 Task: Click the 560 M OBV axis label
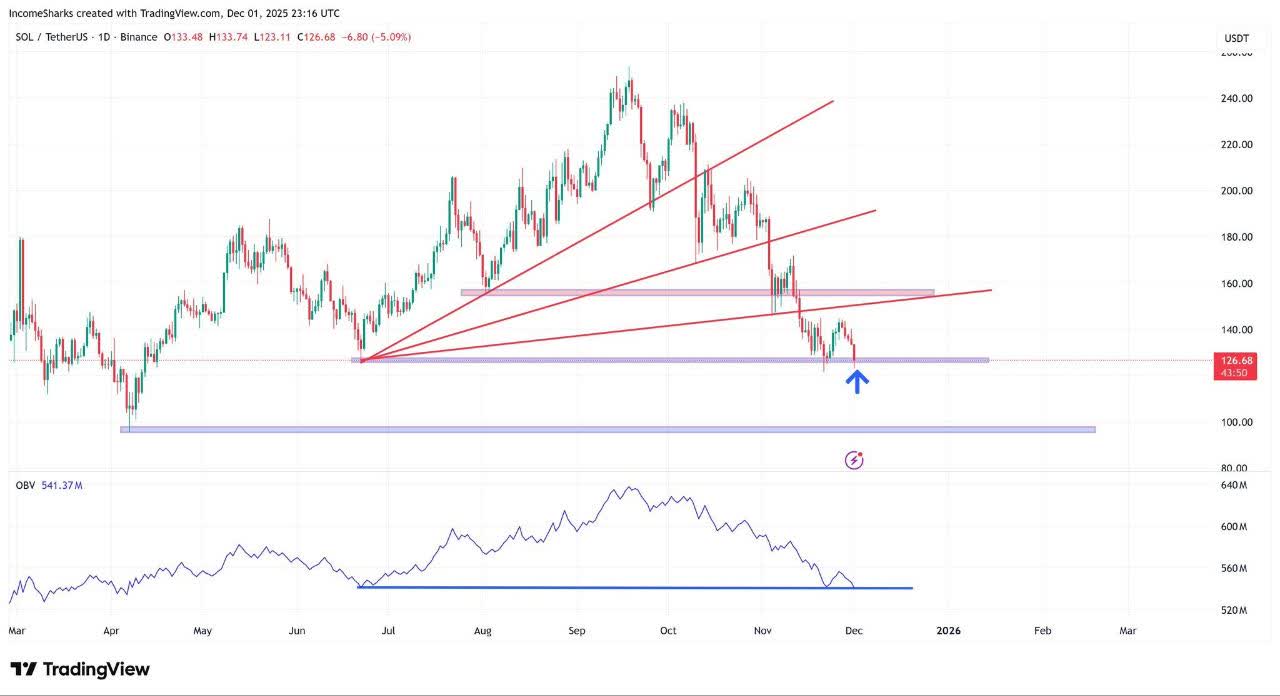(x=1234, y=568)
